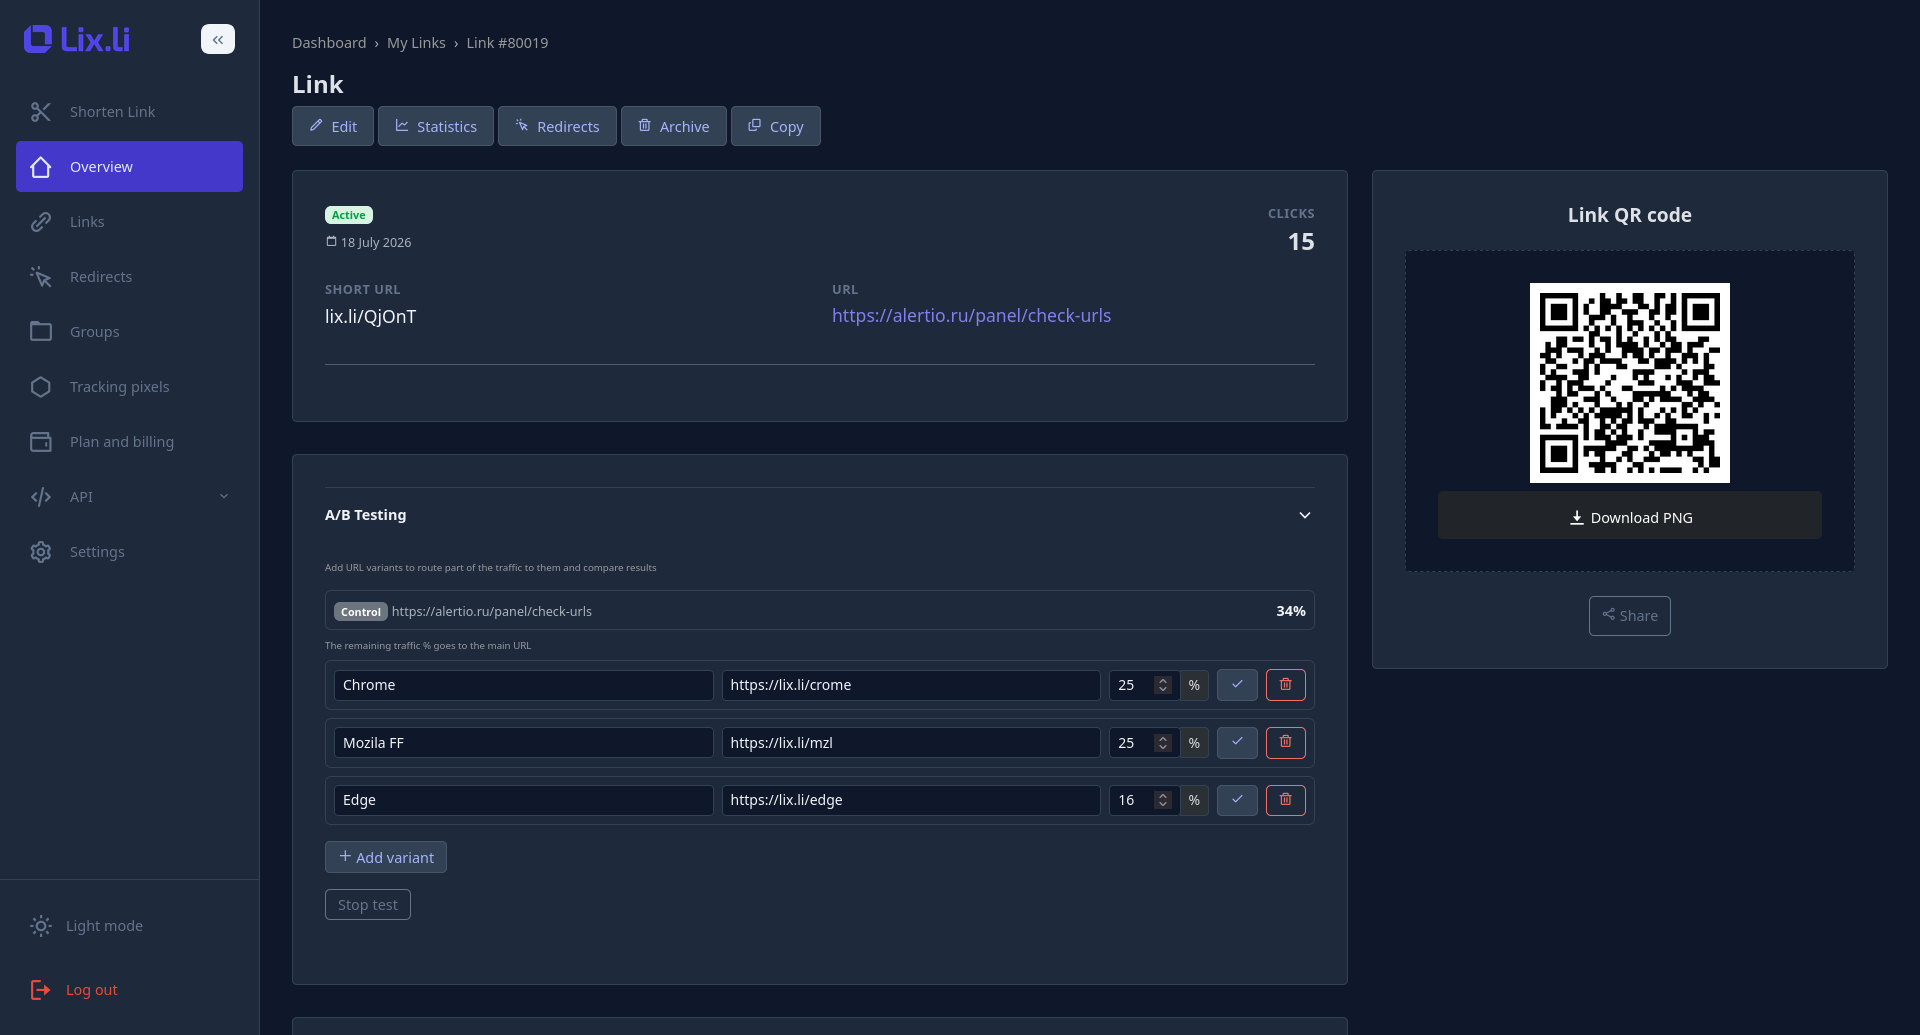Collapse the A/B Testing section chevron
This screenshot has height=1035, width=1920.
pos(1305,515)
